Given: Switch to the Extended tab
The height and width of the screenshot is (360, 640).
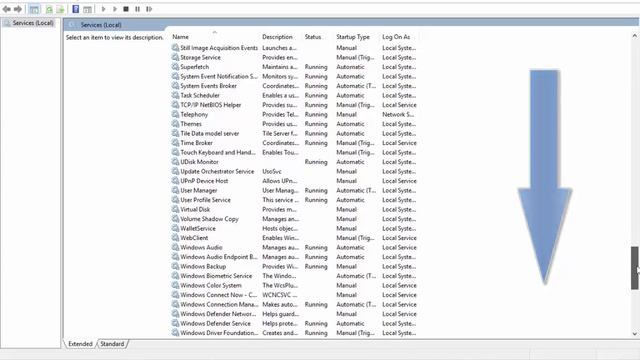Looking at the screenshot, I should pos(80,344).
